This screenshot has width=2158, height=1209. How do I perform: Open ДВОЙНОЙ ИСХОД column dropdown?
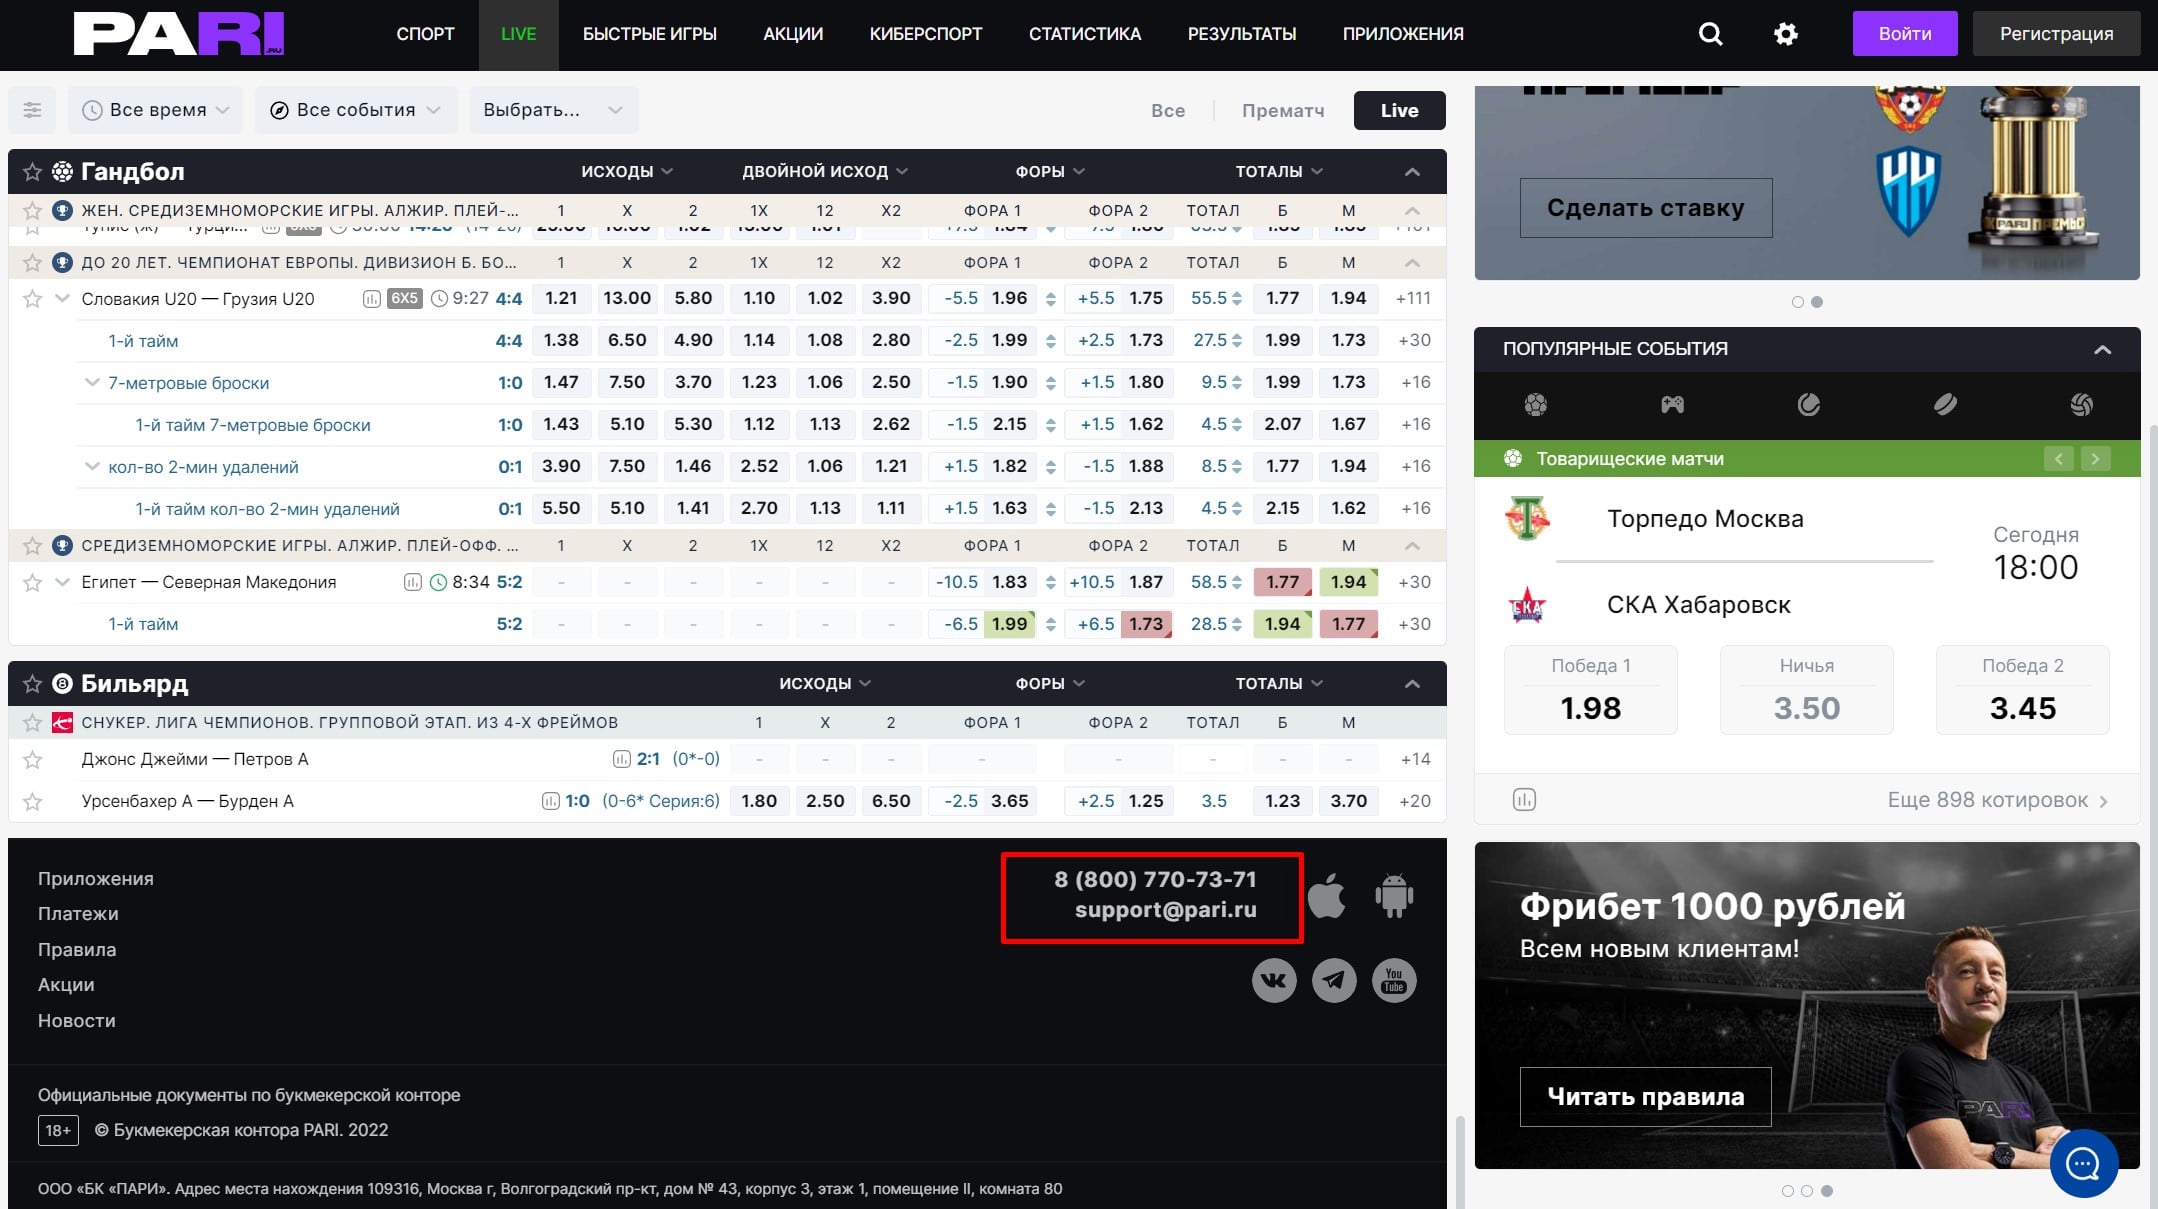tap(825, 172)
